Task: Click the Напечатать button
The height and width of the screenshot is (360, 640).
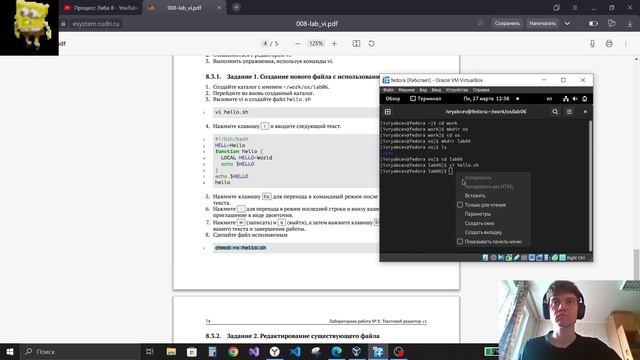Action: coord(542,23)
